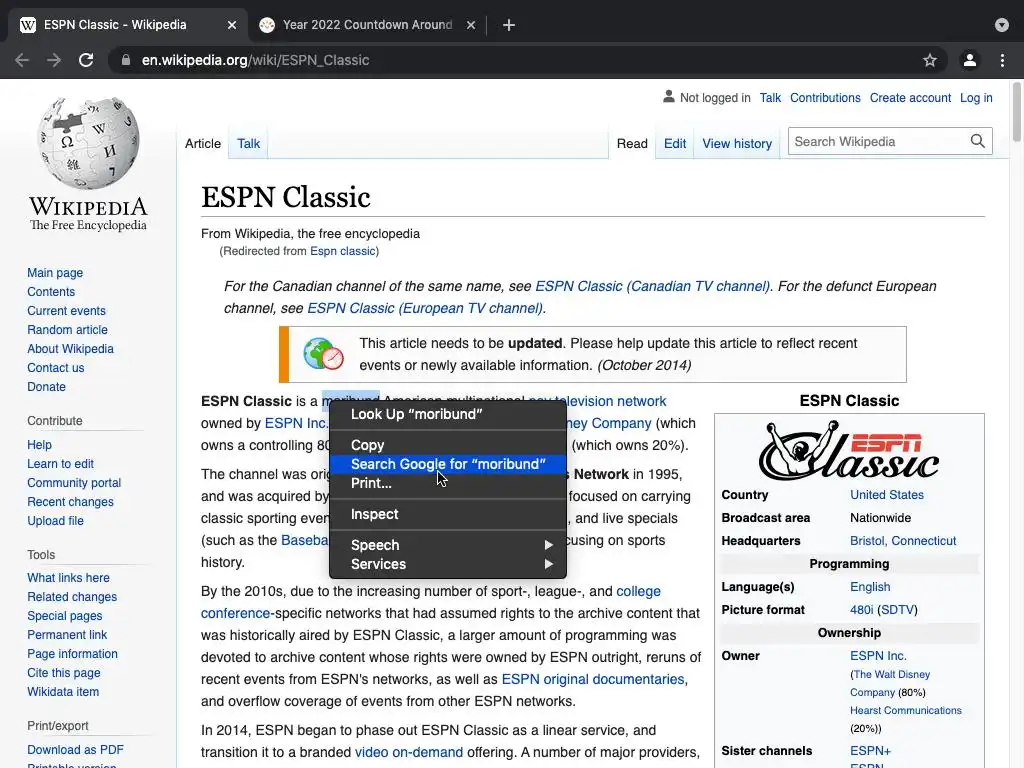This screenshot has width=1024, height=768.
Task: Close the ESPN Classic Wikipedia tab
Action: [232, 25]
